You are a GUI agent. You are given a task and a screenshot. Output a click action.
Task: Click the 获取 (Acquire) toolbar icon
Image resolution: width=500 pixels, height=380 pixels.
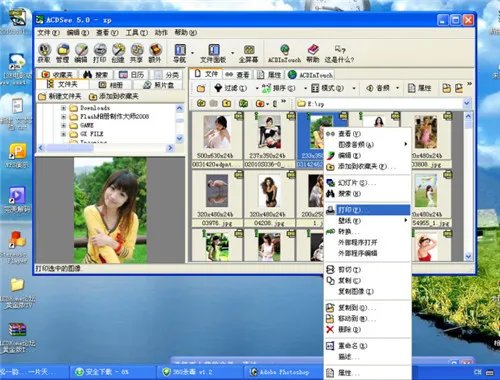point(44,53)
